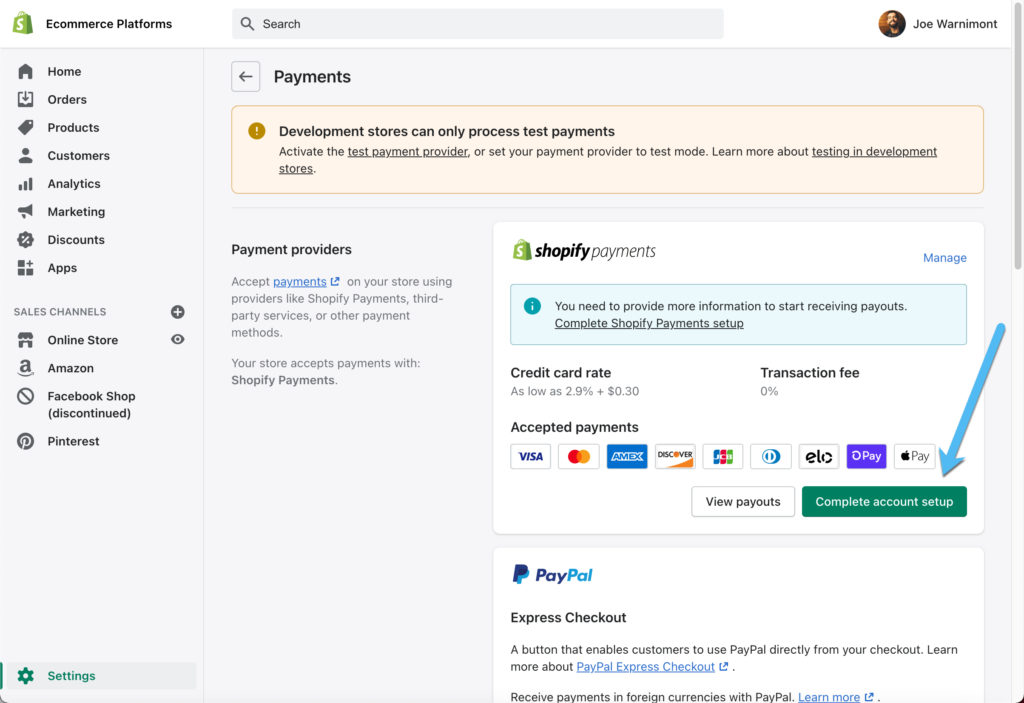The height and width of the screenshot is (703, 1024).
Task: Click the Shopify Payments logo
Action: coord(584,250)
